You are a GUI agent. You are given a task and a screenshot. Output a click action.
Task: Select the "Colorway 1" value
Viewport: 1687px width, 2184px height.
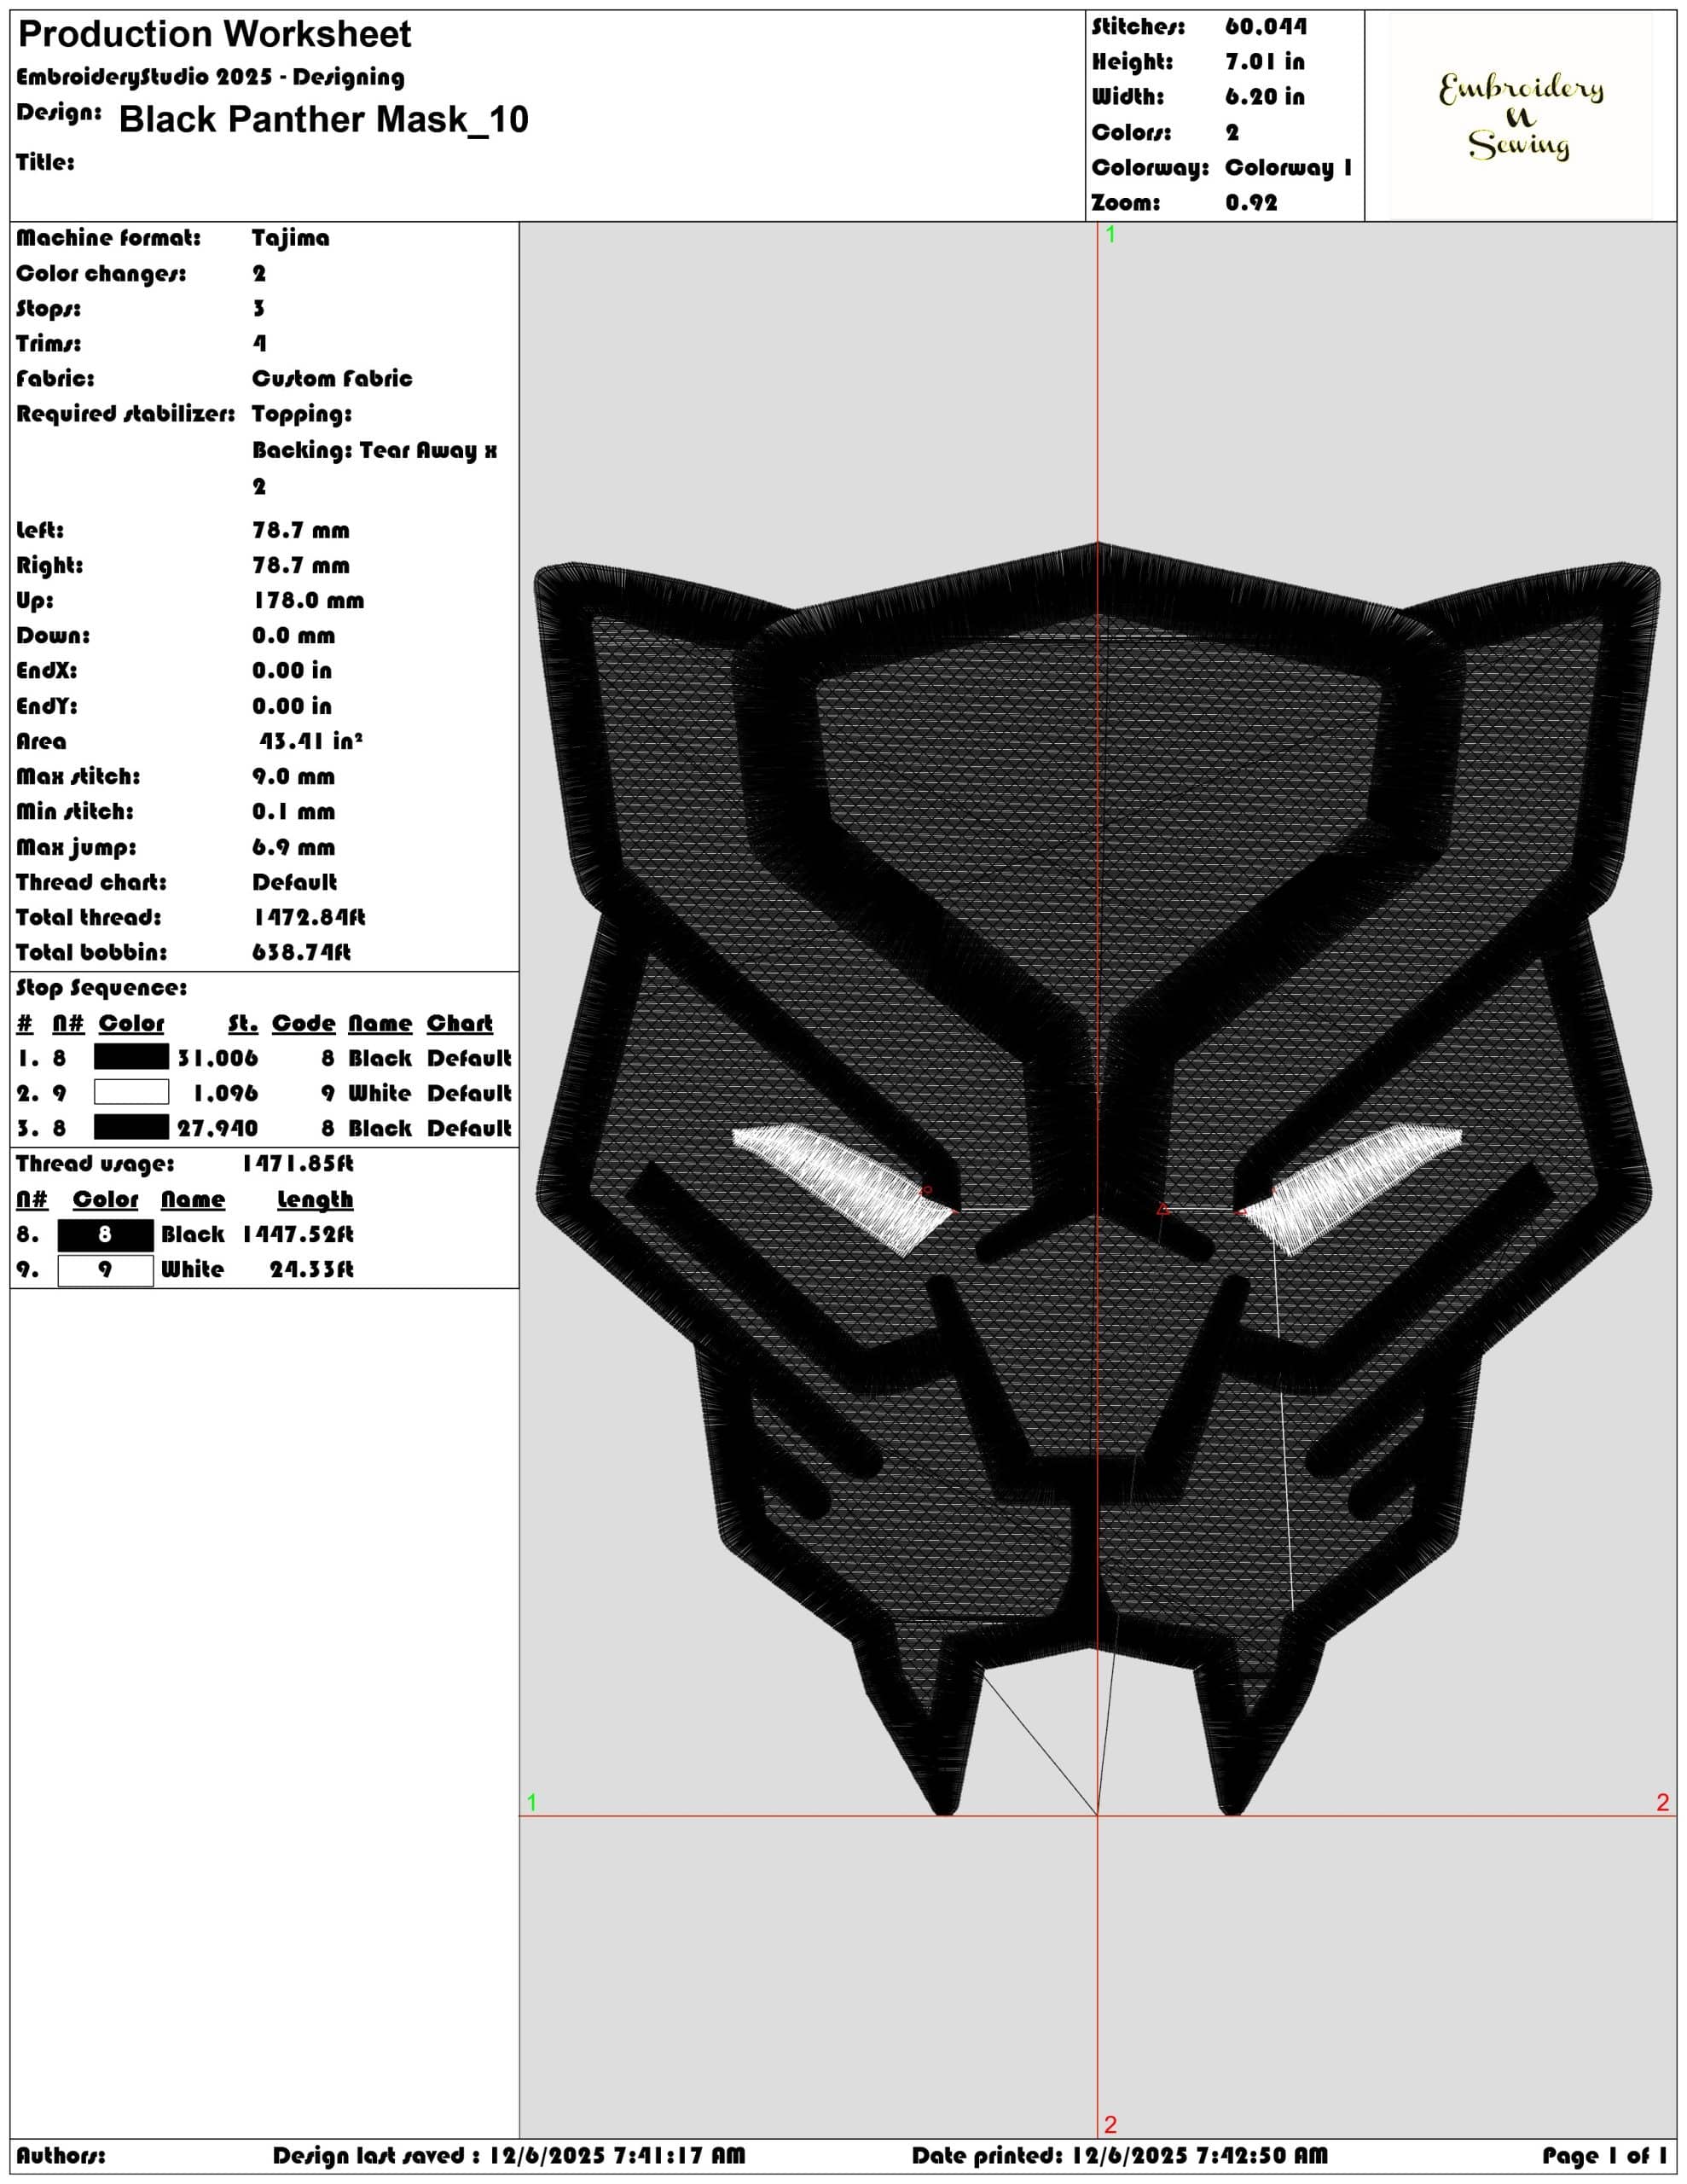(x=1288, y=167)
